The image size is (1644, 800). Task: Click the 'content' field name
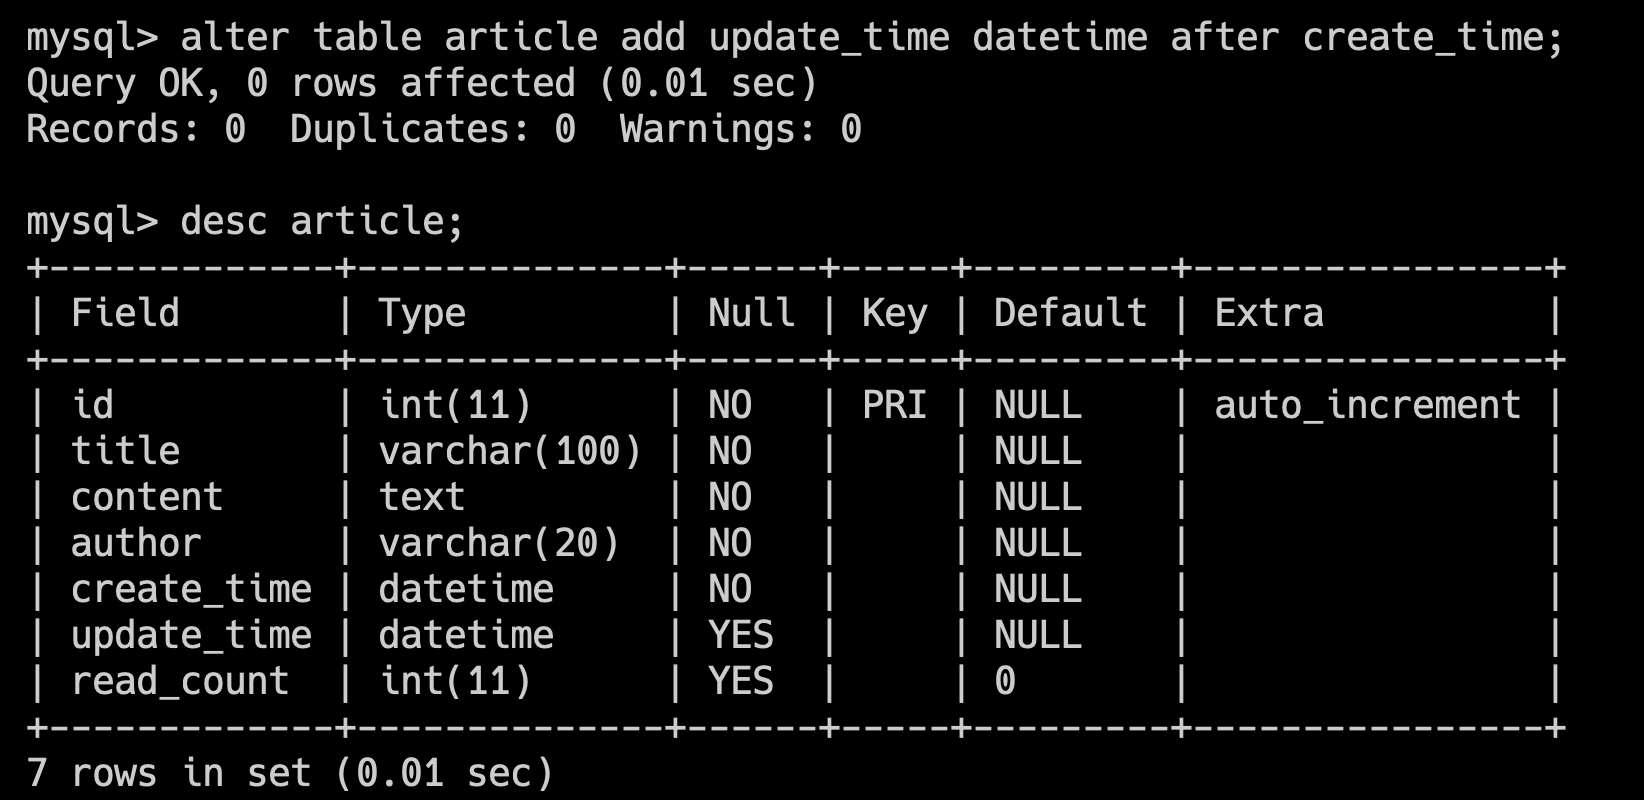click(147, 498)
